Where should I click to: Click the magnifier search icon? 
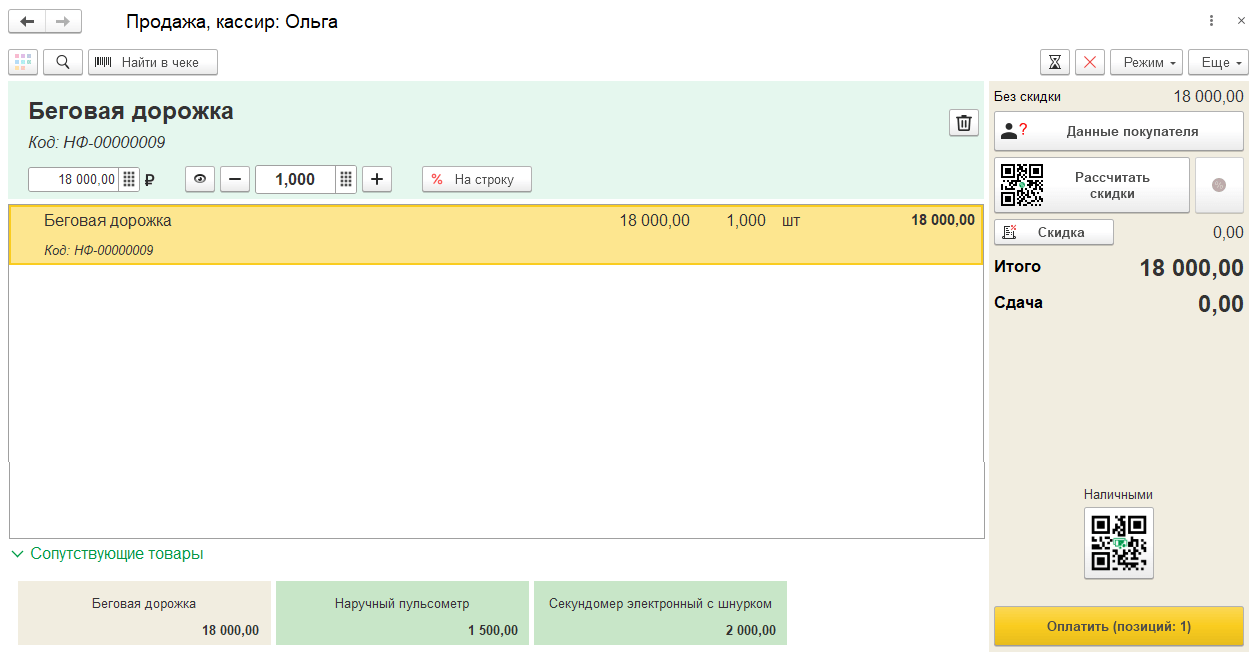point(63,62)
